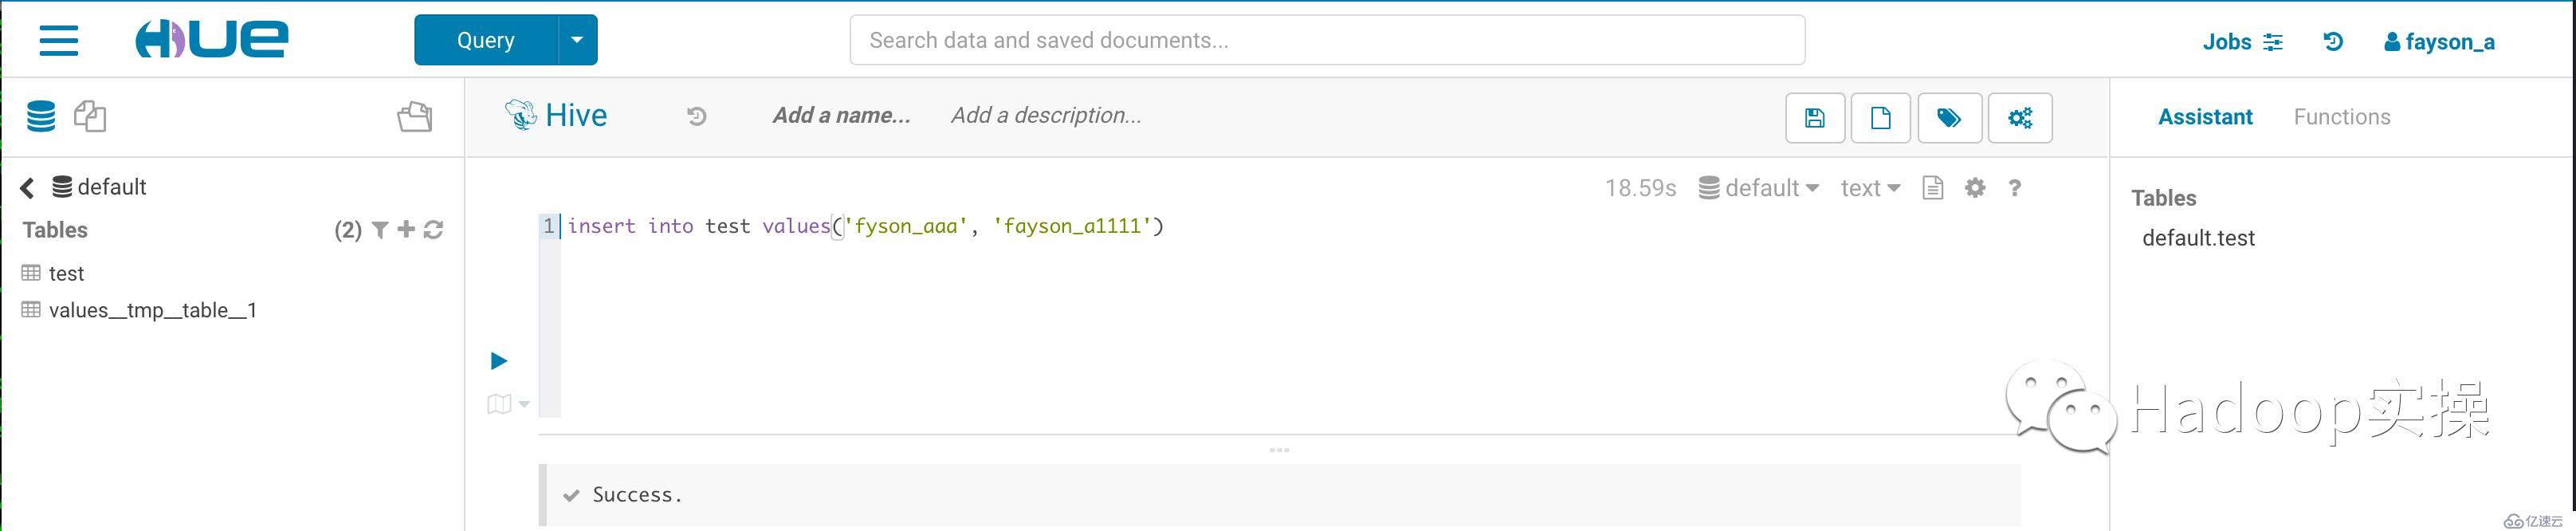Open editor session settings gears icon

pos(2020,118)
